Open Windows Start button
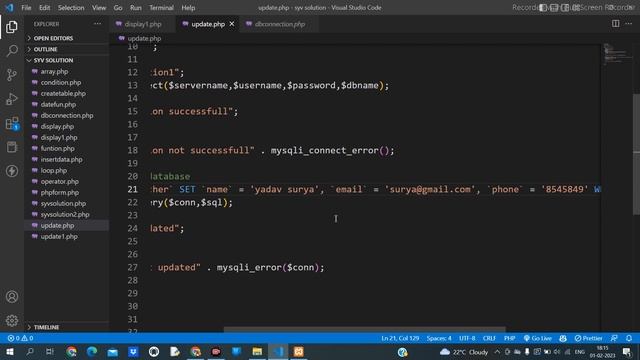The image size is (640, 360). pyautogui.click(x=10, y=351)
